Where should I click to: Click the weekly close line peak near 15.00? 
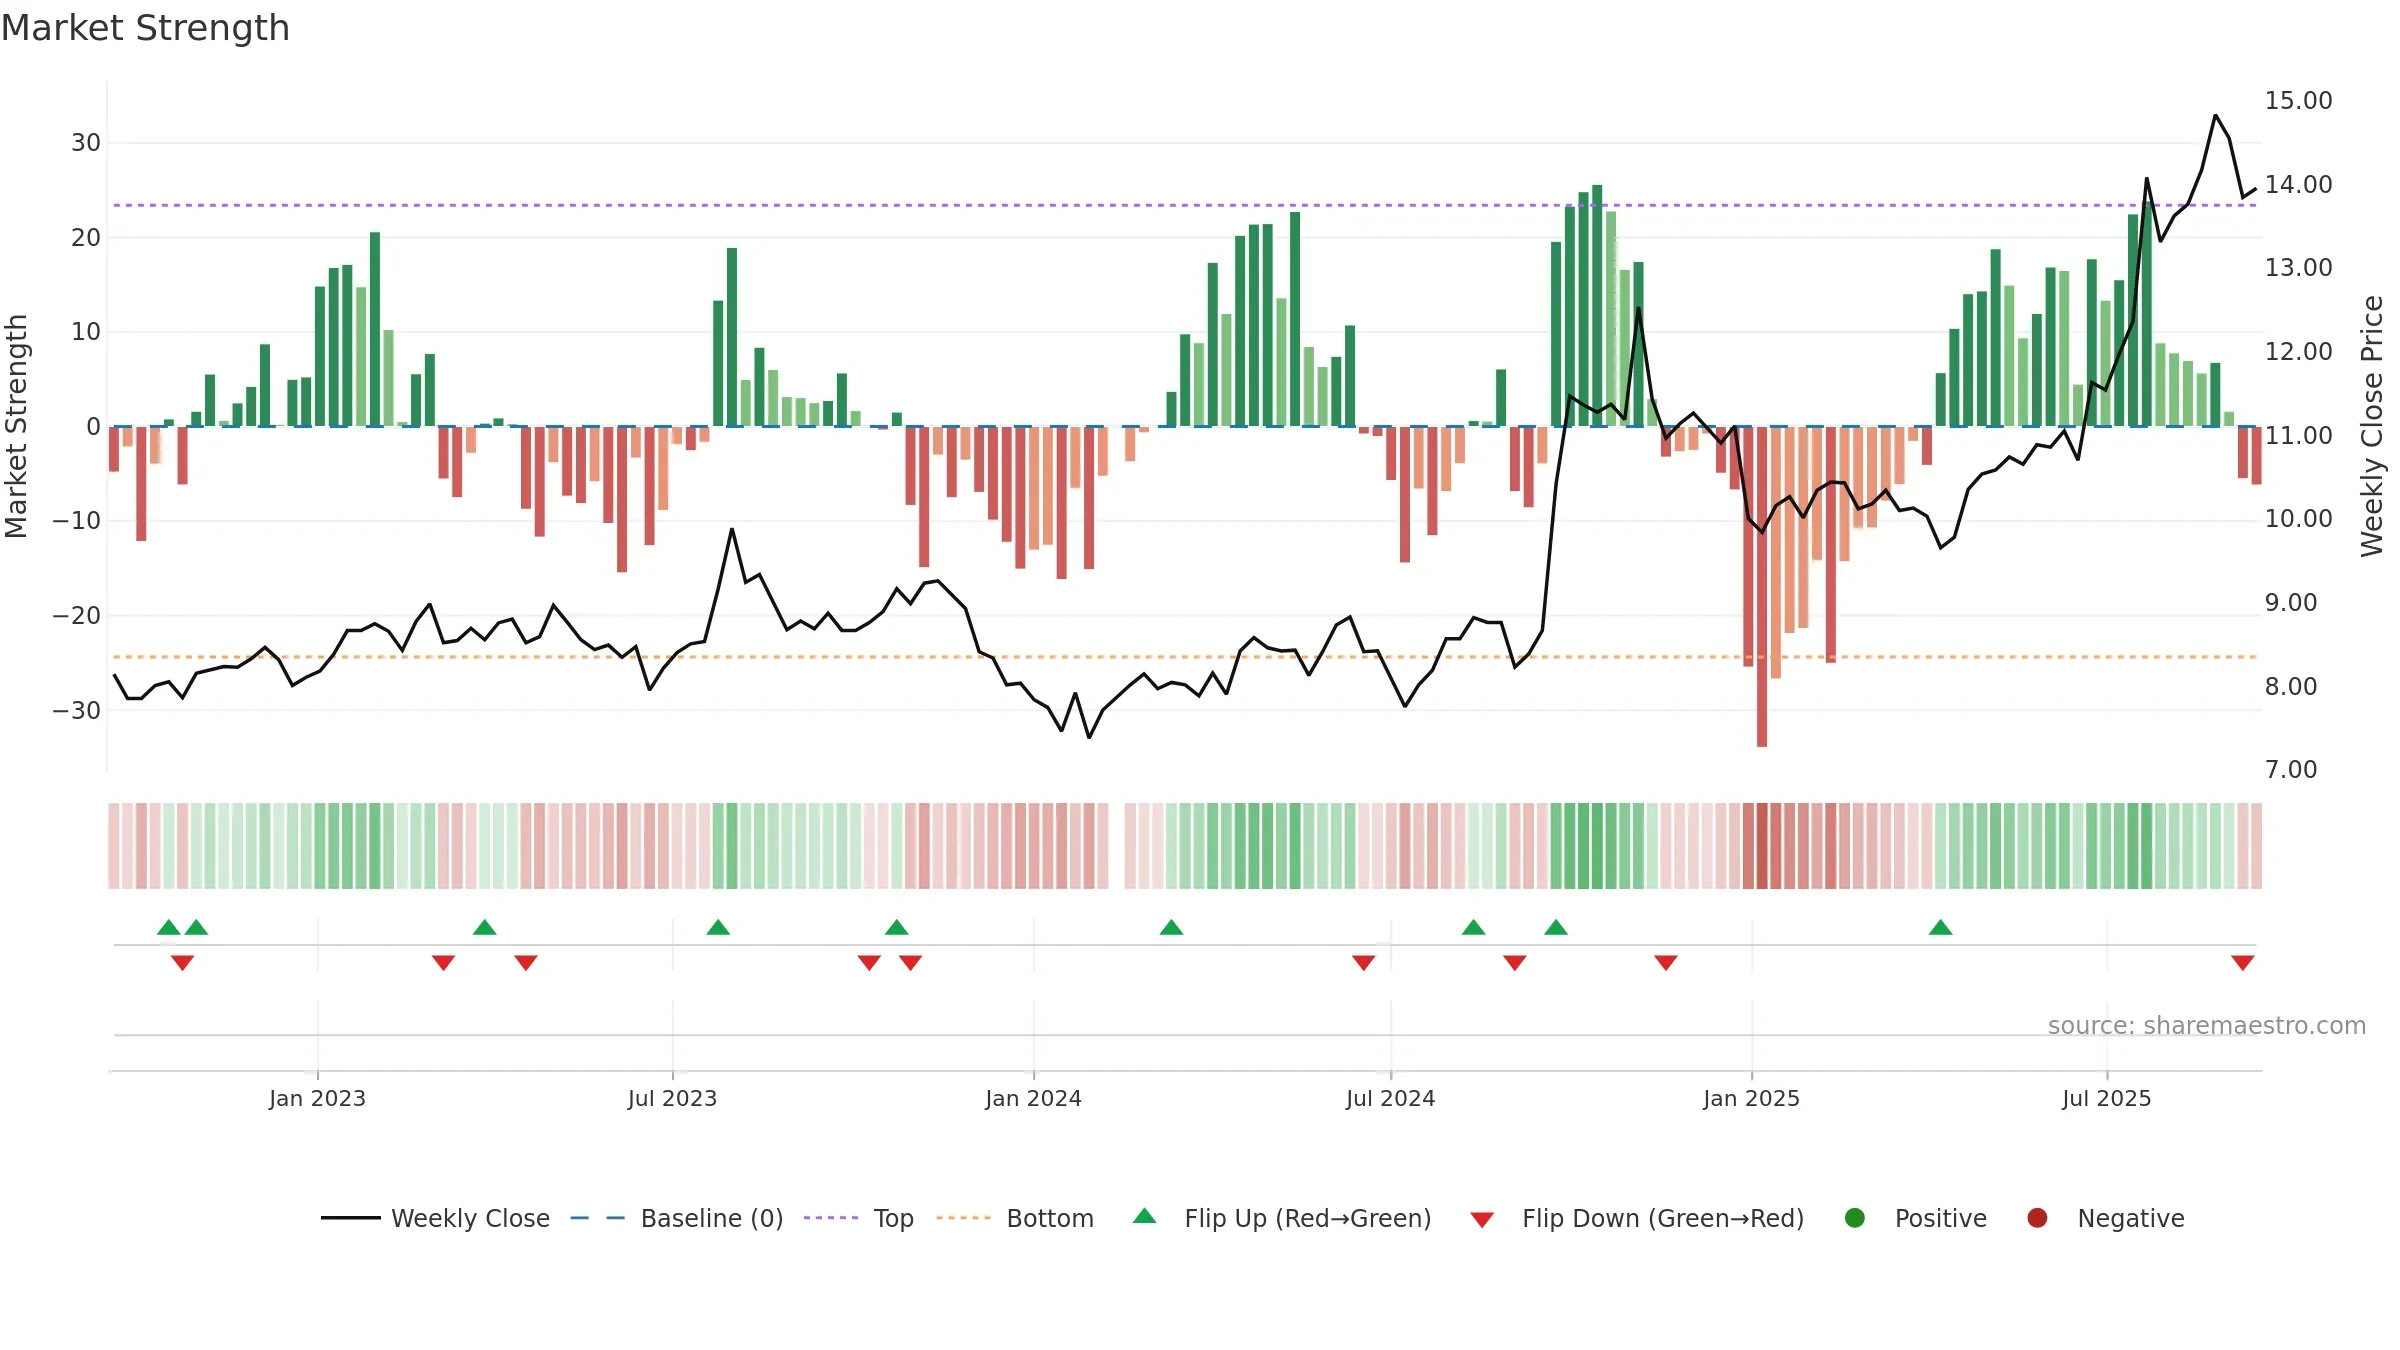click(2215, 116)
